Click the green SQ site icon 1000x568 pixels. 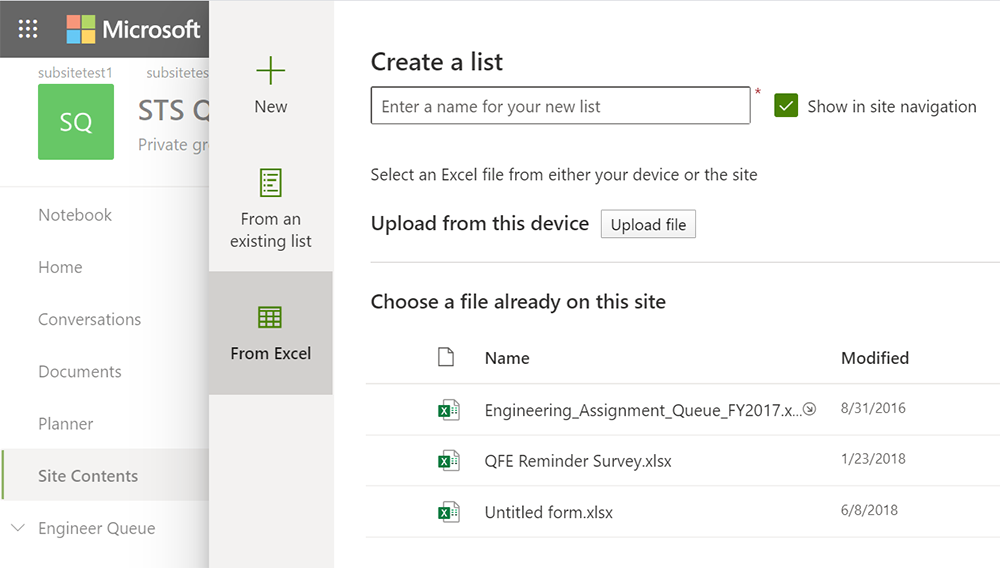tap(76, 122)
